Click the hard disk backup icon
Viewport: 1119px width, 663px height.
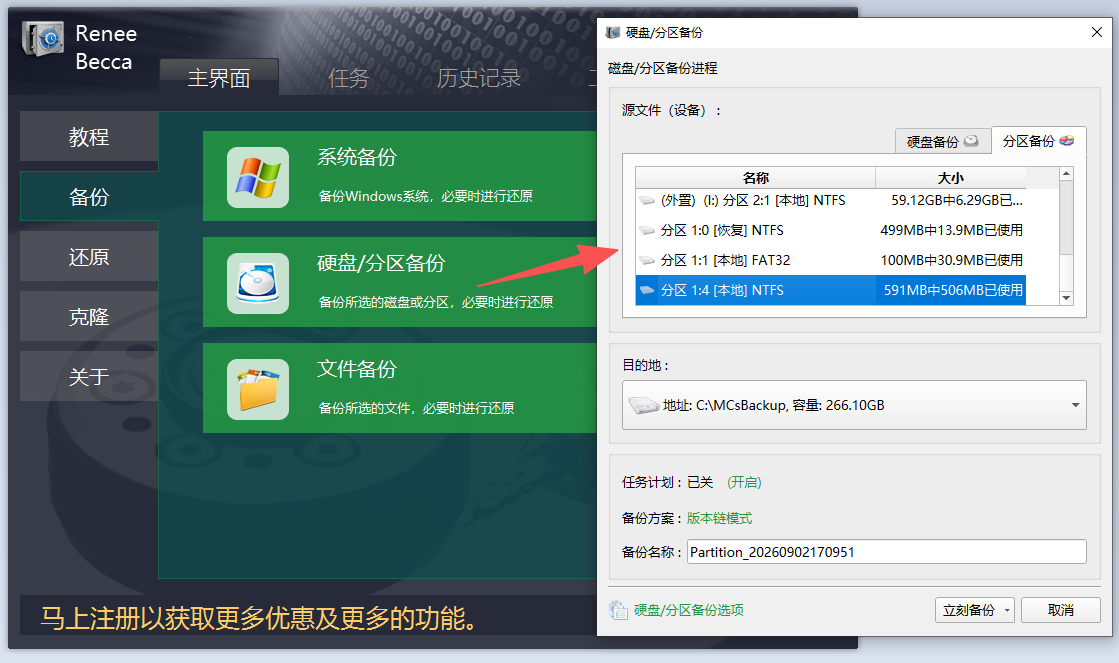(x=258, y=283)
